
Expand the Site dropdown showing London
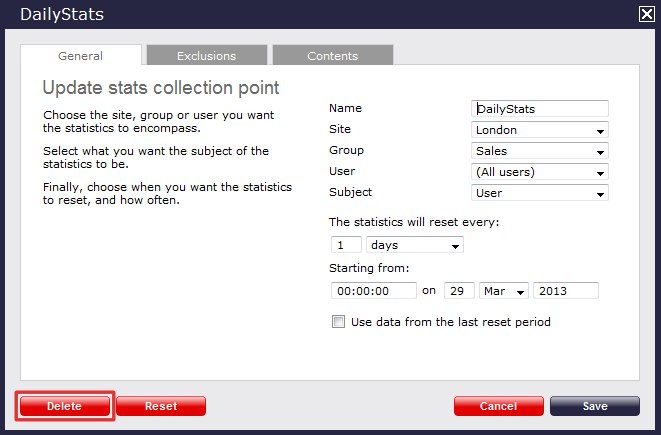pos(540,130)
